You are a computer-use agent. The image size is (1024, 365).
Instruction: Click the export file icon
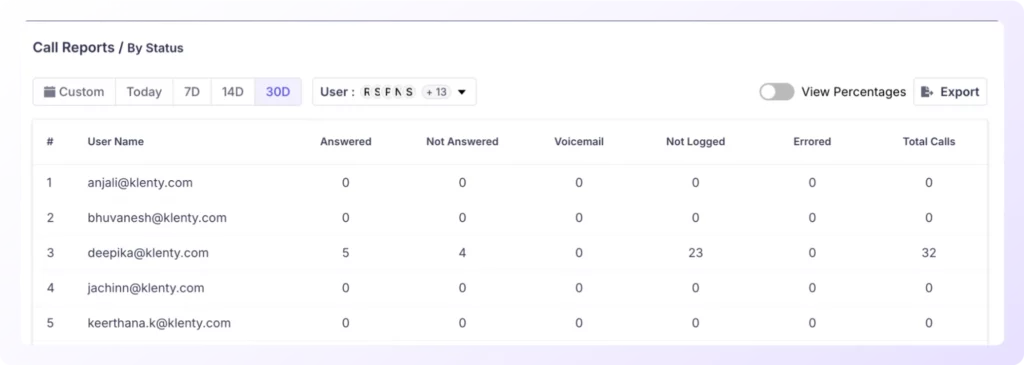click(927, 92)
